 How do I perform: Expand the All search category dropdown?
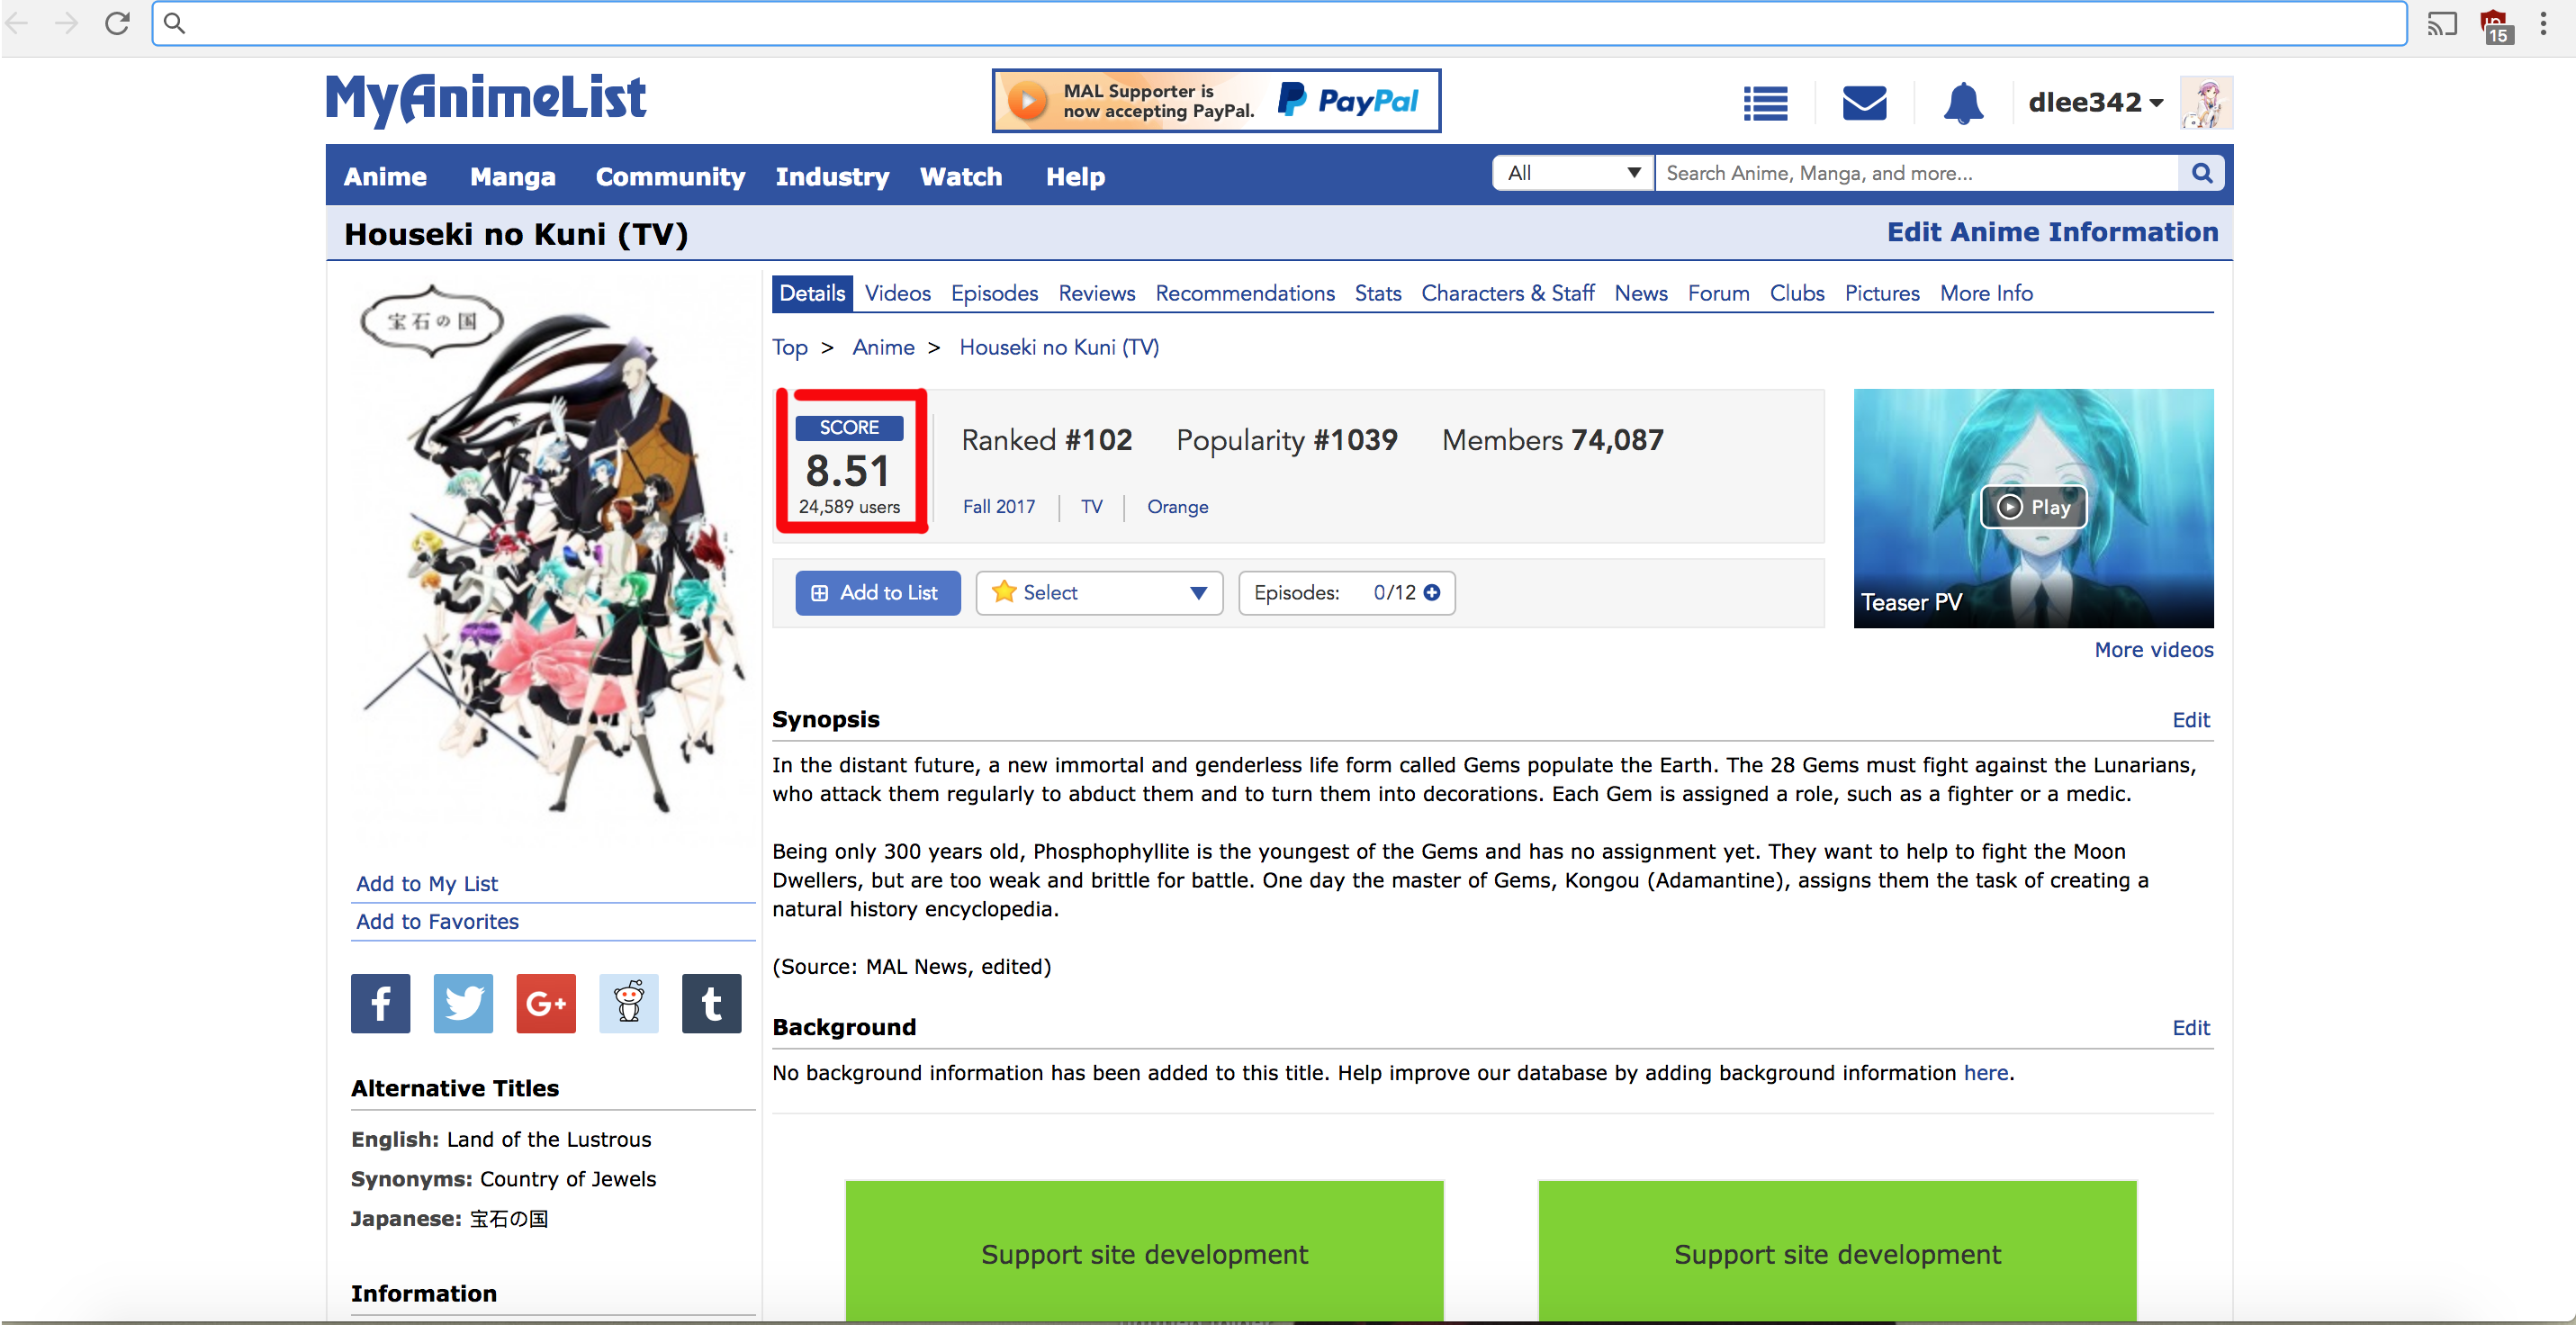tap(1573, 173)
